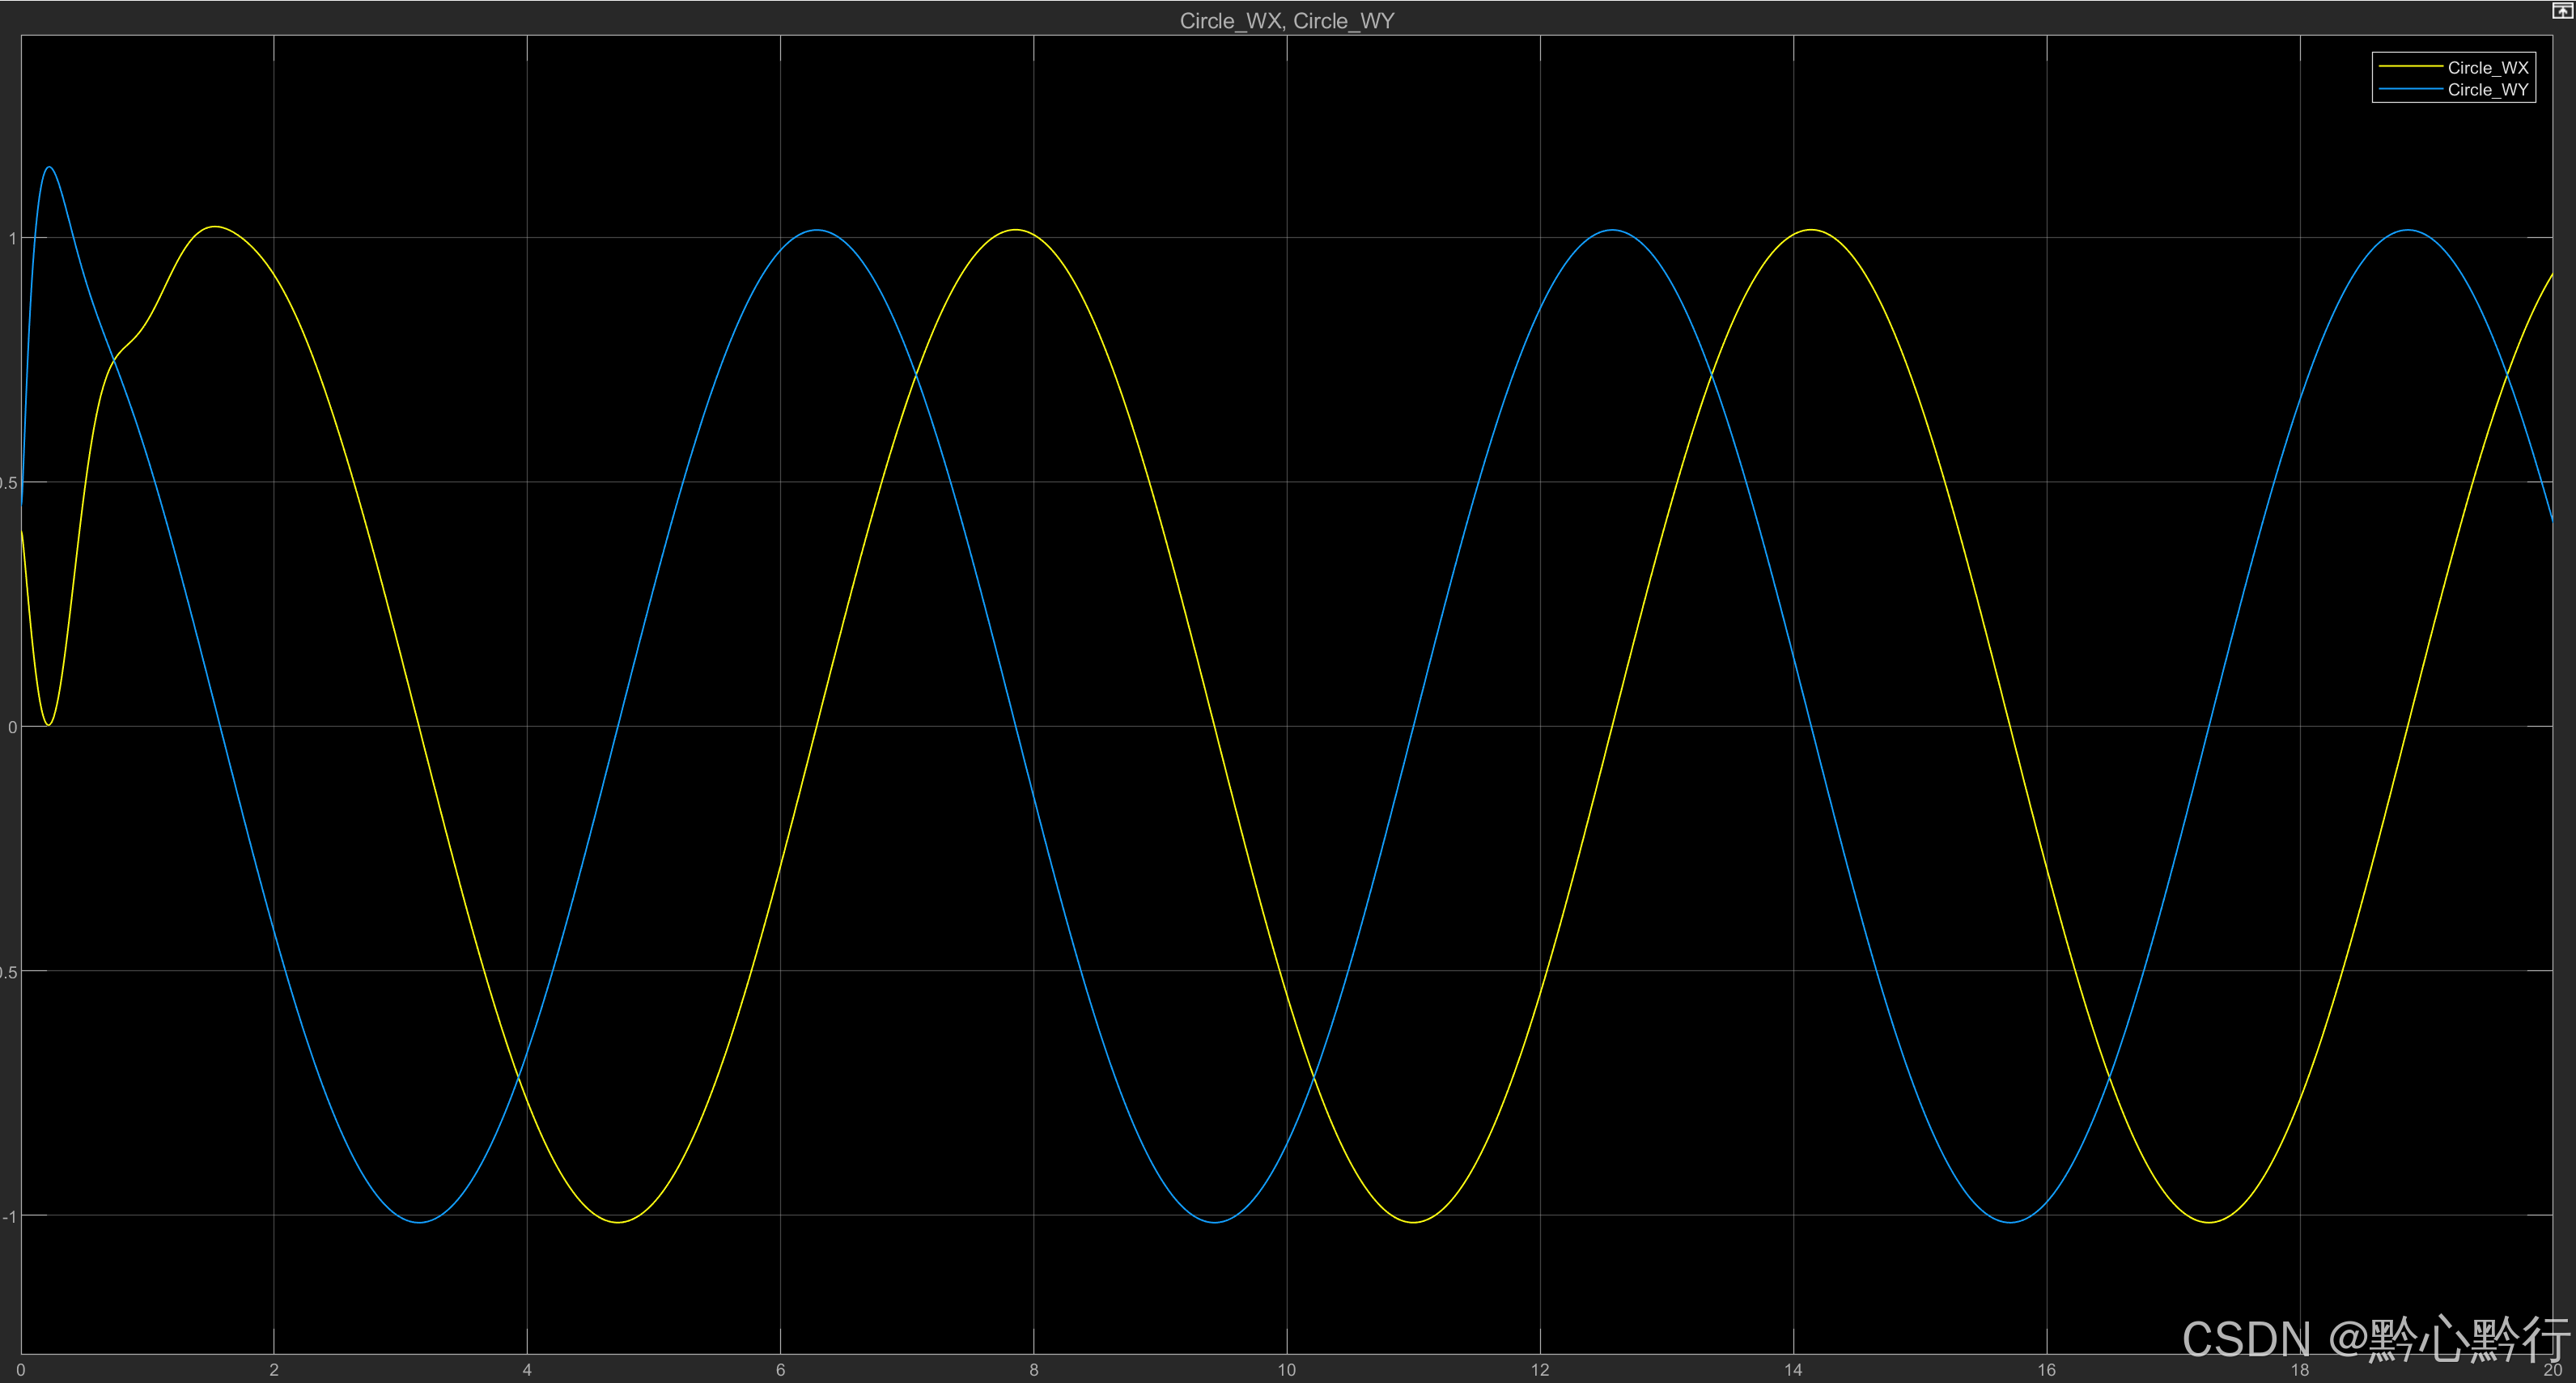Viewport: 2576px width, 1383px height.
Task: Click the x-axis tick label 10
Action: click(1286, 1370)
